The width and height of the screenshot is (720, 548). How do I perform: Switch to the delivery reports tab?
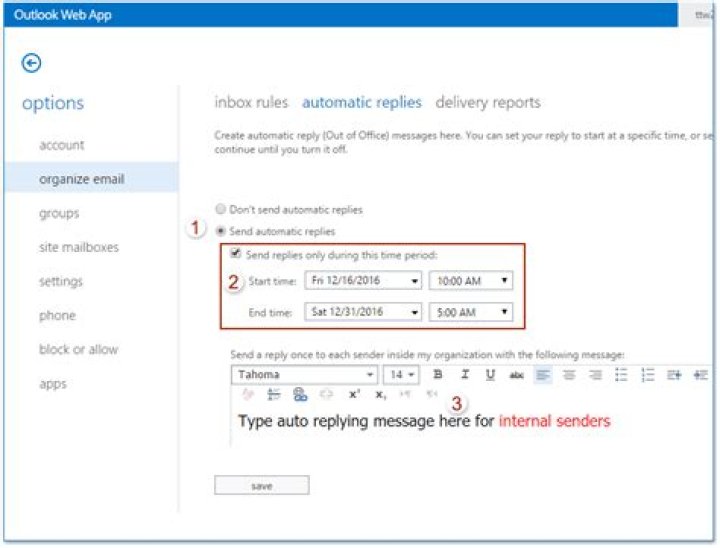488,102
